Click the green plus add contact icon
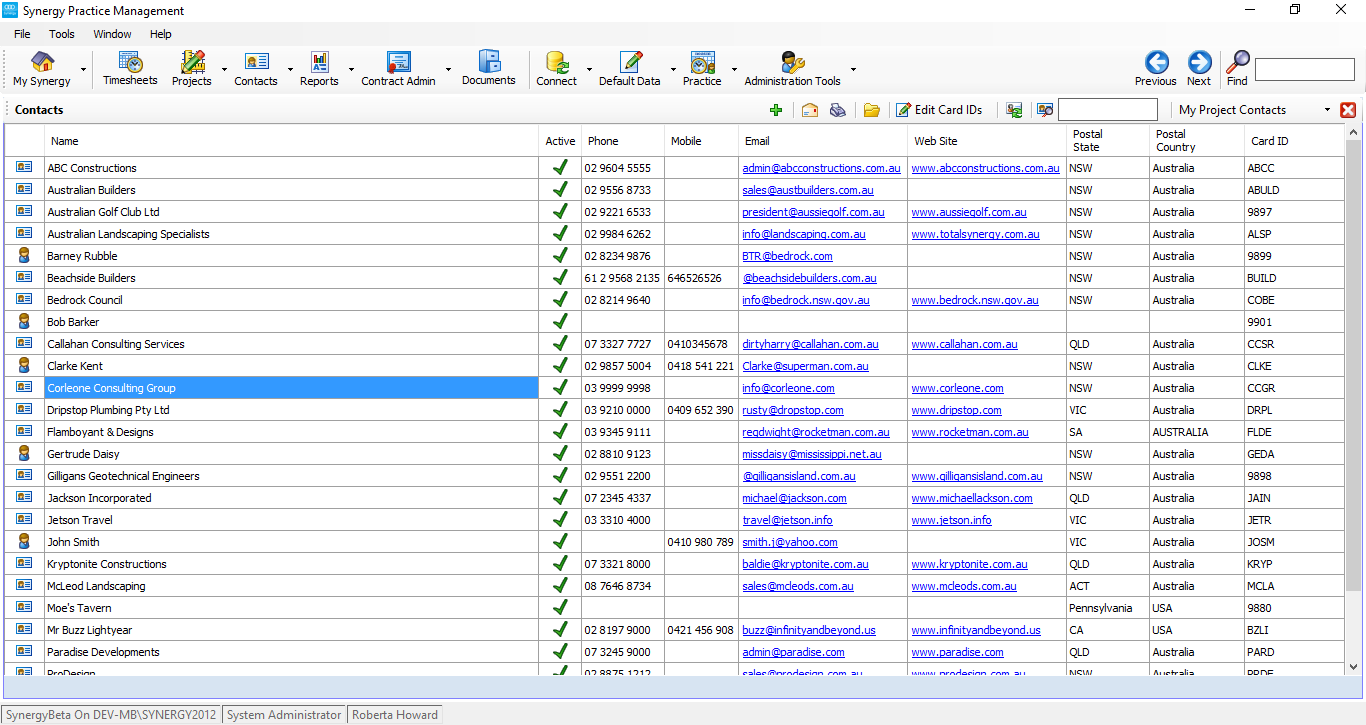The image size is (1366, 725). (x=776, y=110)
